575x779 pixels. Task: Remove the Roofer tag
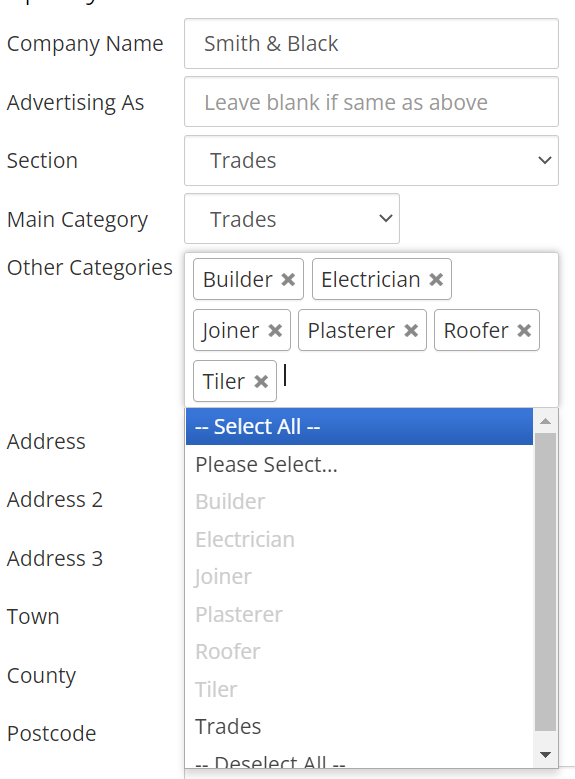(x=524, y=330)
